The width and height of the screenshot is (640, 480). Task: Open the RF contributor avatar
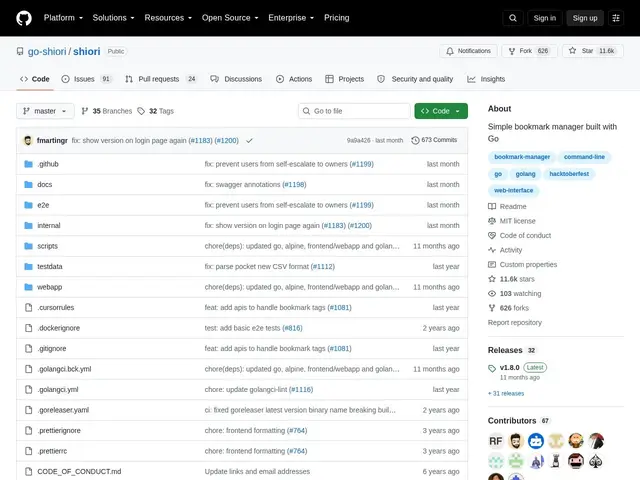pyautogui.click(x=496, y=441)
